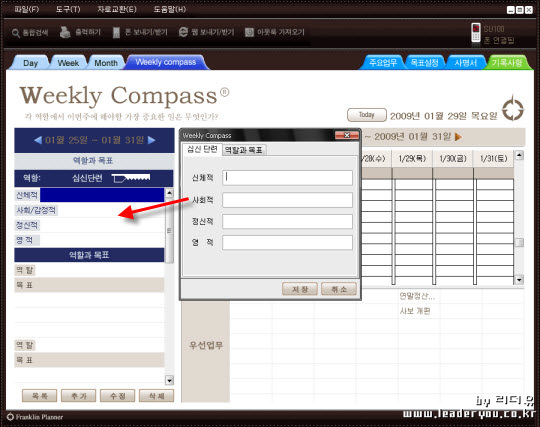The height and width of the screenshot is (427, 540).
Task: Click the 연말정산... task entry
Action: point(417,296)
